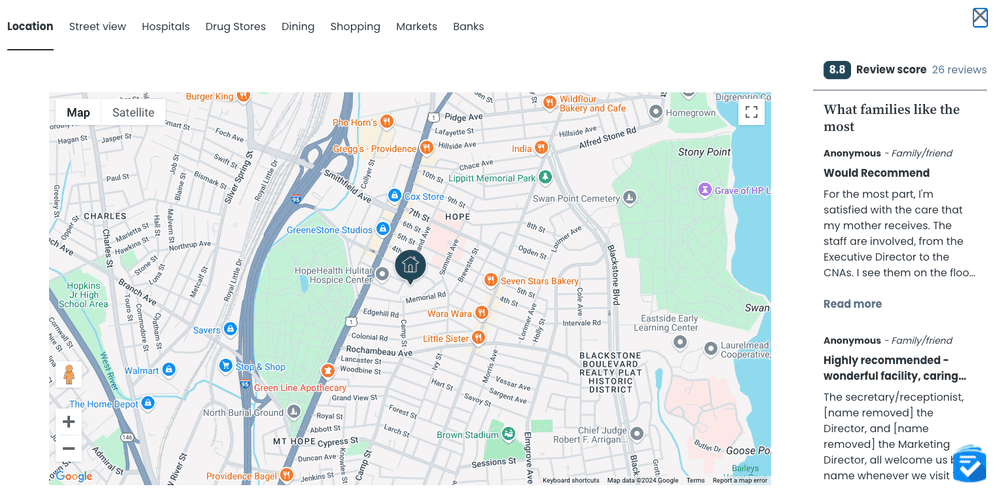Click the Cox Store shopping marker
This screenshot has width=999, height=495.
[x=394, y=195]
